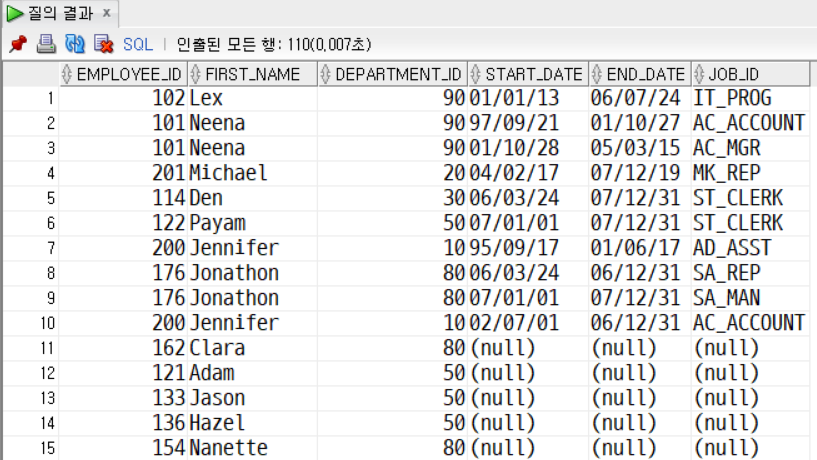Click the pin query result icon
817x460 pixels.
coord(18,44)
